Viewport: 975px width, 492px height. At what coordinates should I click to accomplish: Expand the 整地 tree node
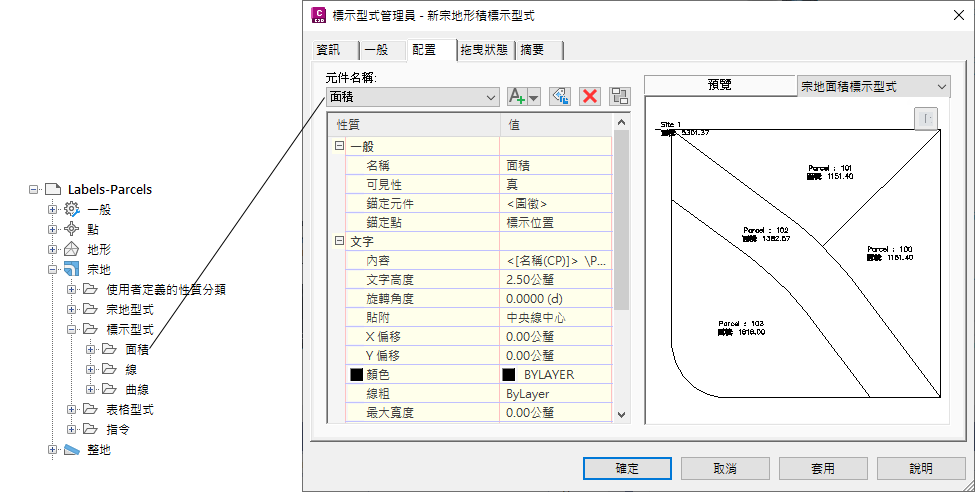[53, 449]
